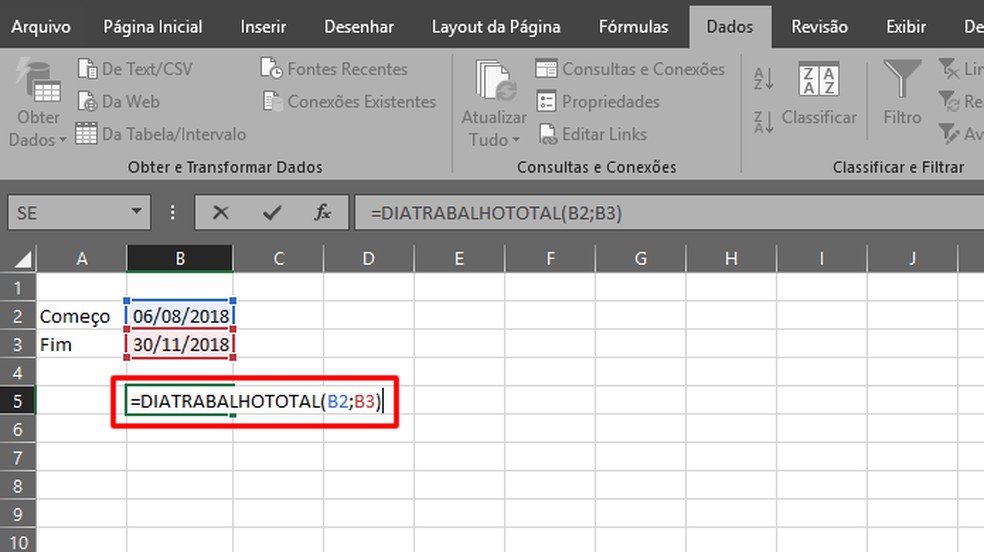Click inside the formula bar text
984x552 pixels.
[x=496, y=213]
